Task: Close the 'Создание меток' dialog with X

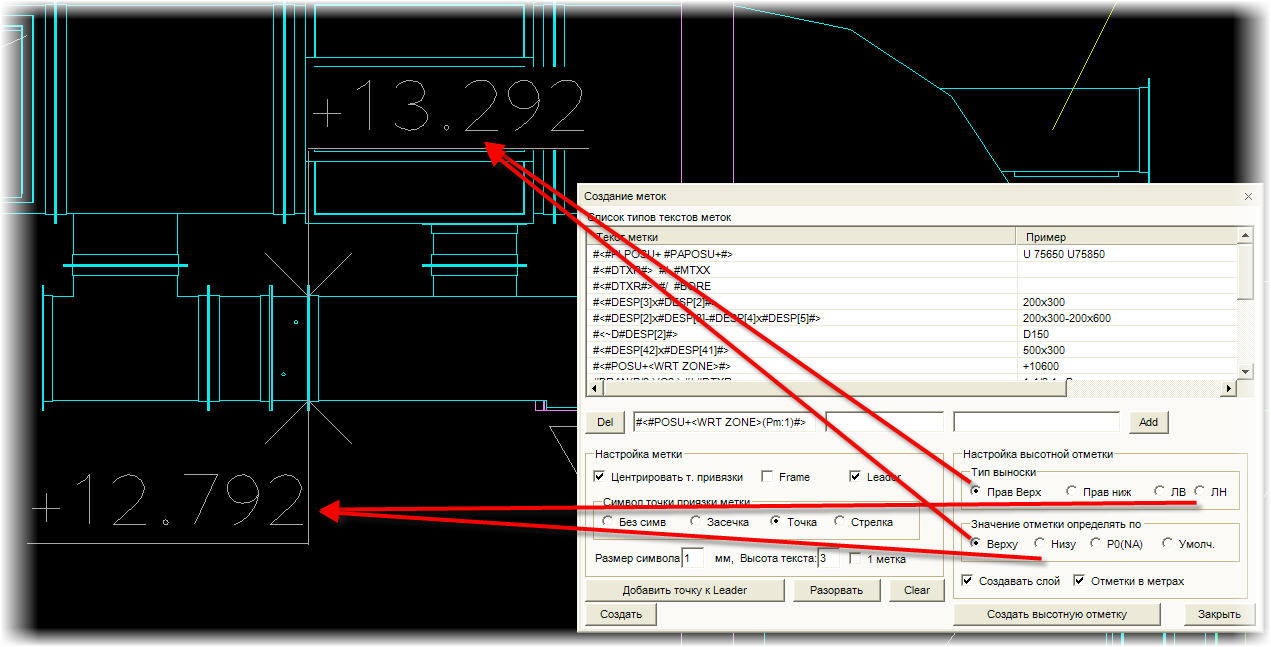Action: [1248, 196]
